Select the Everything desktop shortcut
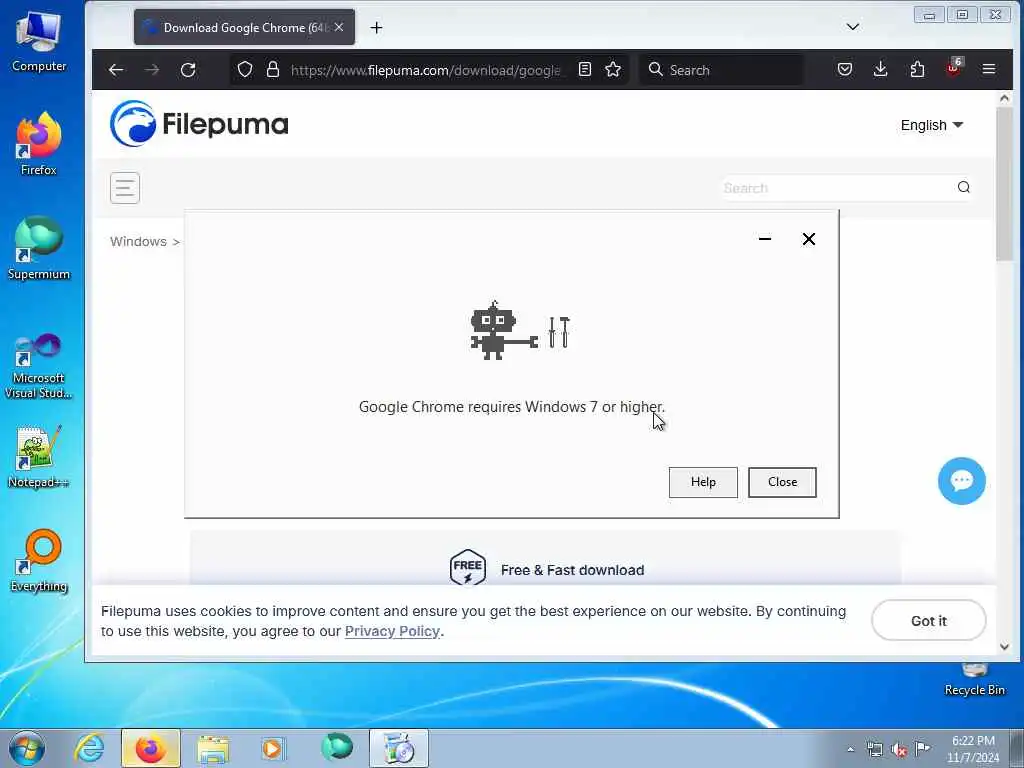This screenshot has width=1024, height=768. [x=39, y=562]
